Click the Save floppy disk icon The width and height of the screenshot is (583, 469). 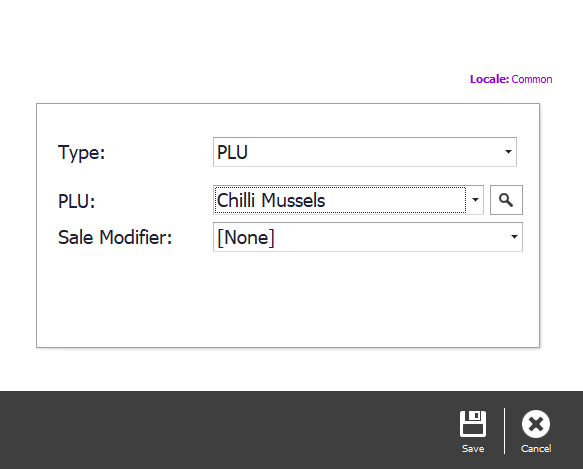point(473,424)
